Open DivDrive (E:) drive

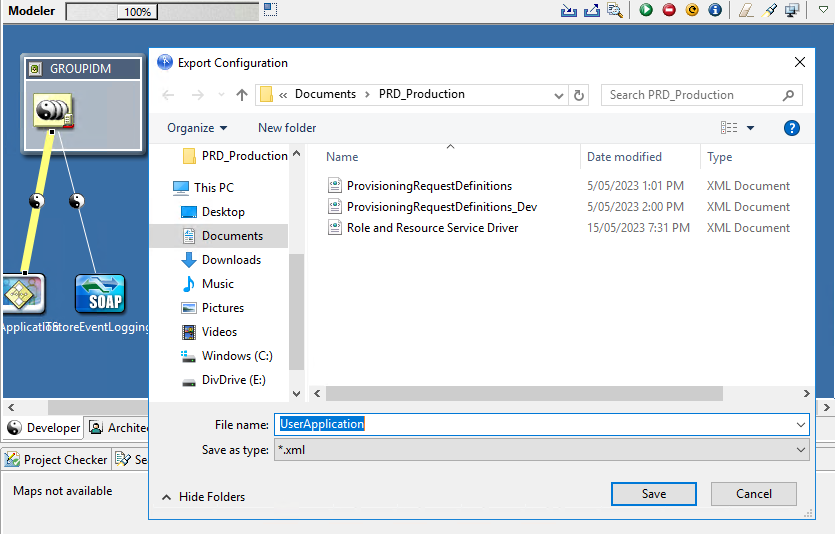pyautogui.click(x=224, y=380)
